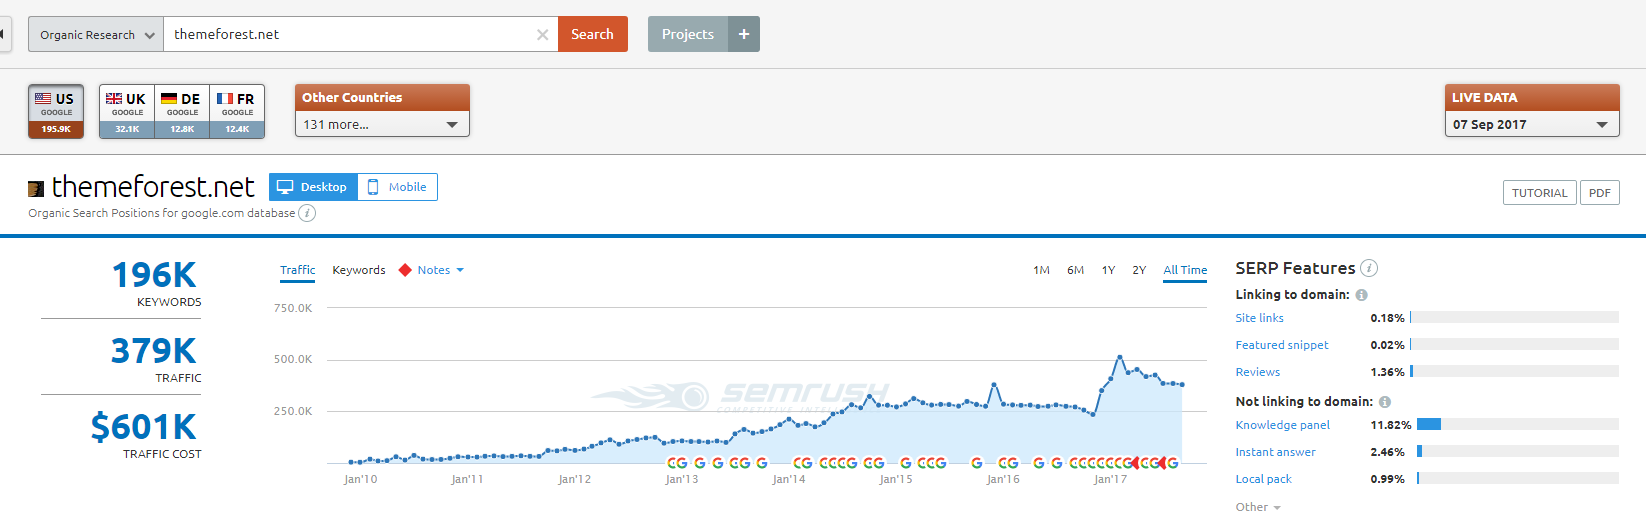Open the Keywords chart tab
Screen dimensions: 1646x531
tap(359, 270)
